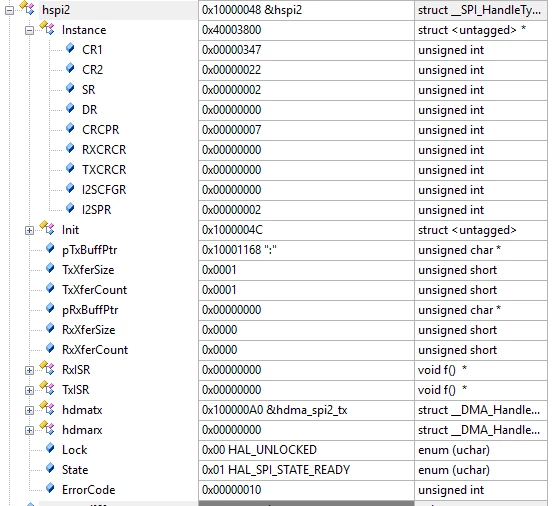This screenshot has width=554, height=506.
Task: Click the TxISR pointer icon
Action: [47, 388]
